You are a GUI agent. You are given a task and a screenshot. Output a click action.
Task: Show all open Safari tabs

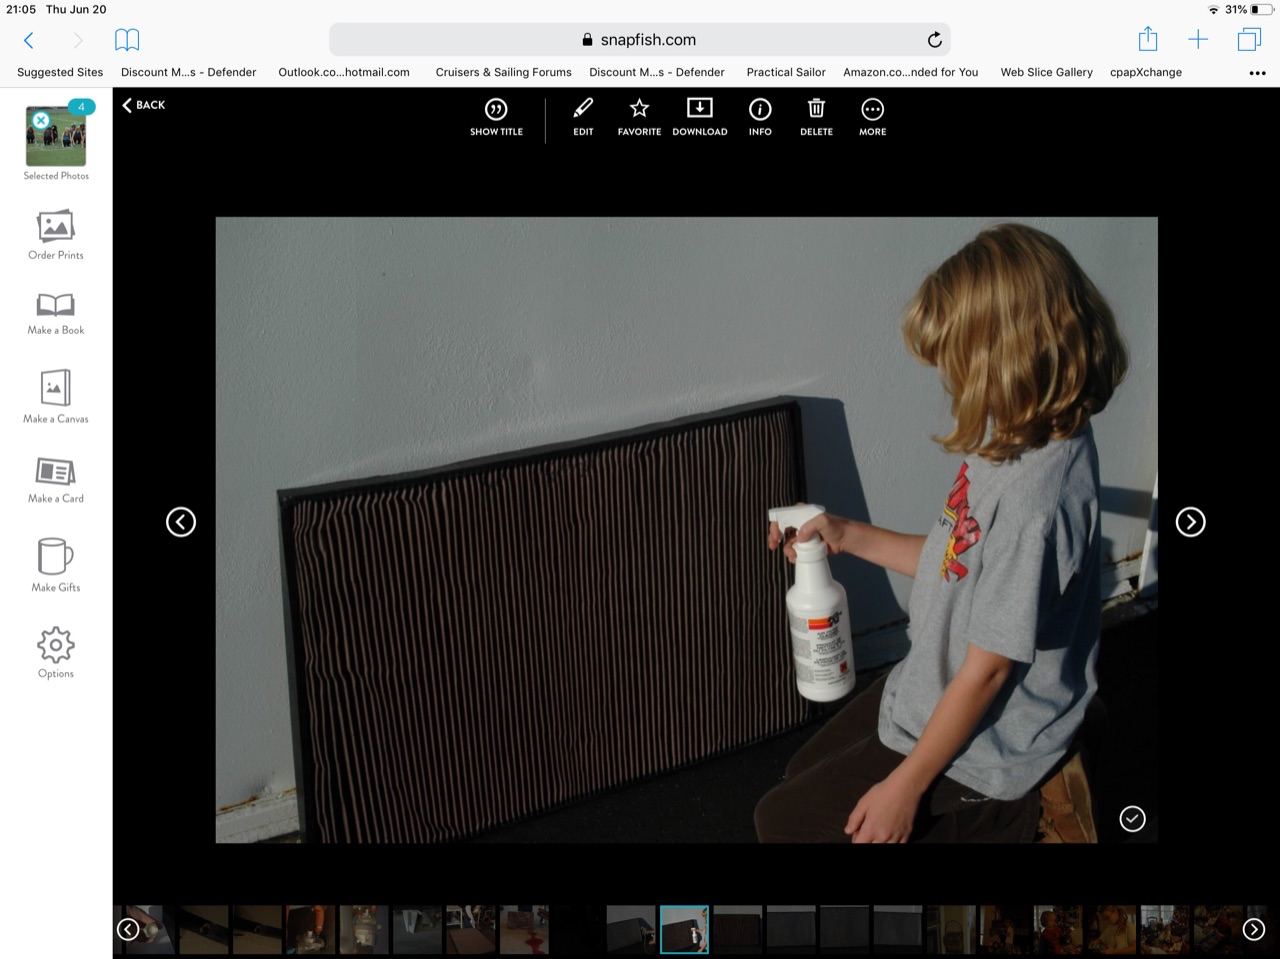[1249, 40]
